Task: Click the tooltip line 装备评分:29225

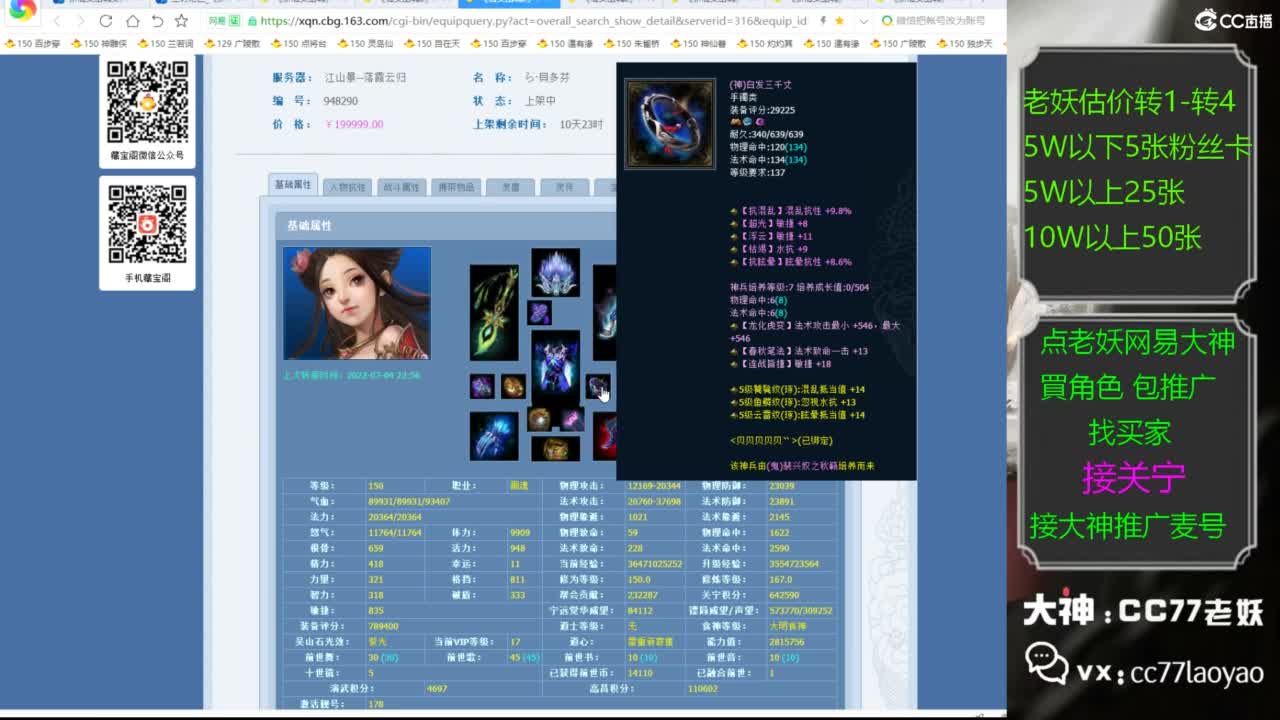Action: click(x=763, y=110)
